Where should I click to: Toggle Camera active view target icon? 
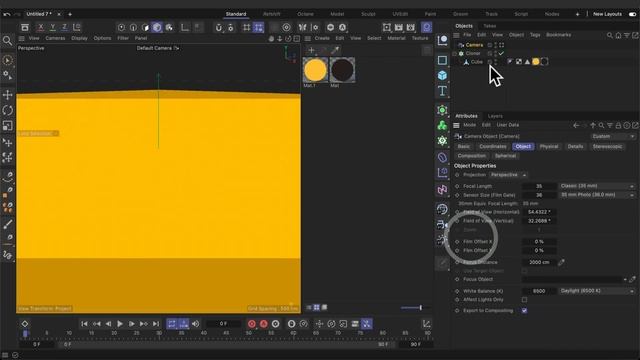click(501, 45)
